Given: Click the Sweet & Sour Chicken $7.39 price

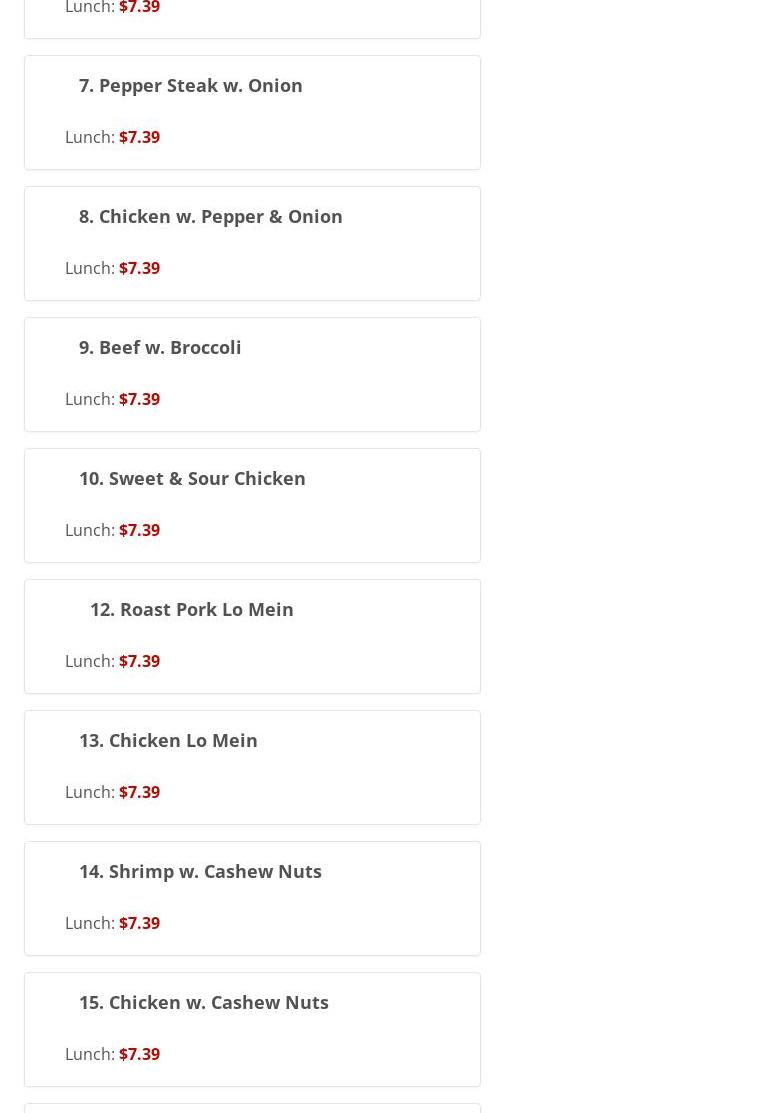Looking at the screenshot, I should coord(139,530).
